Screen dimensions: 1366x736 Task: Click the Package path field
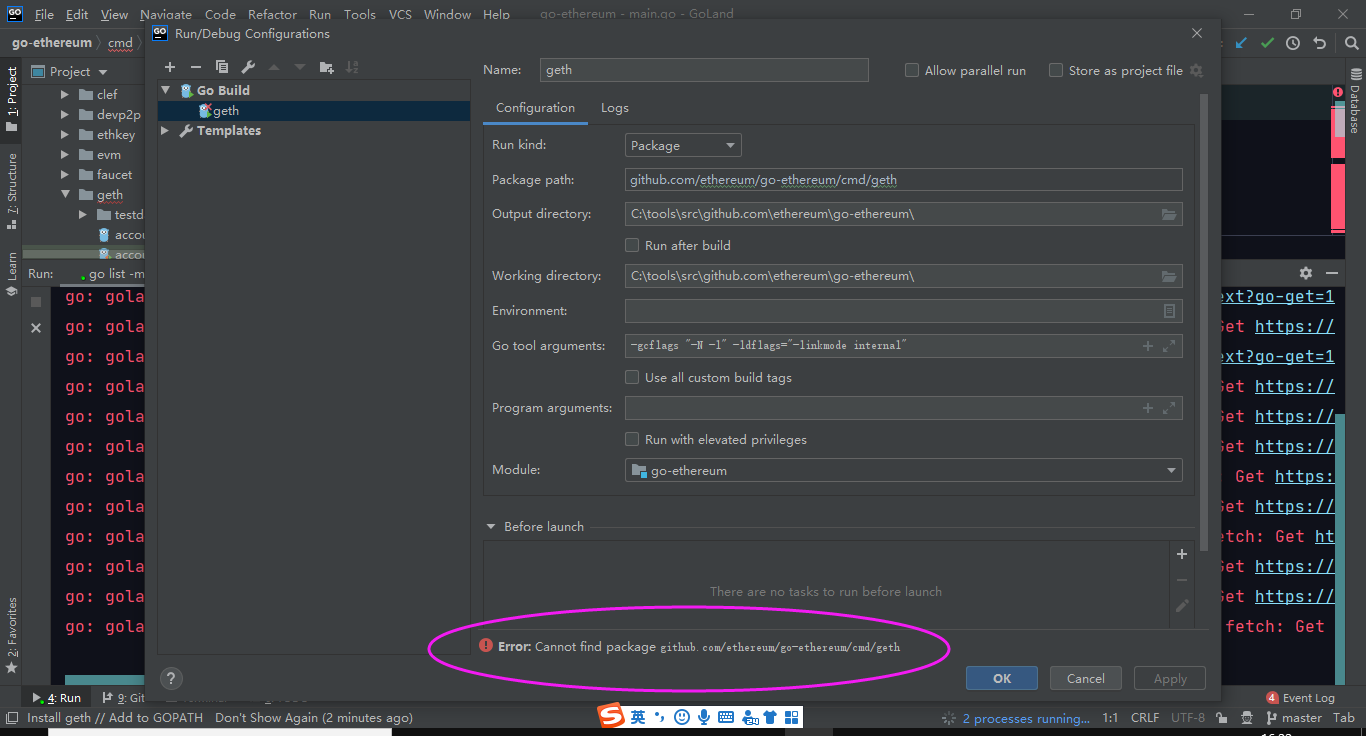click(904, 180)
